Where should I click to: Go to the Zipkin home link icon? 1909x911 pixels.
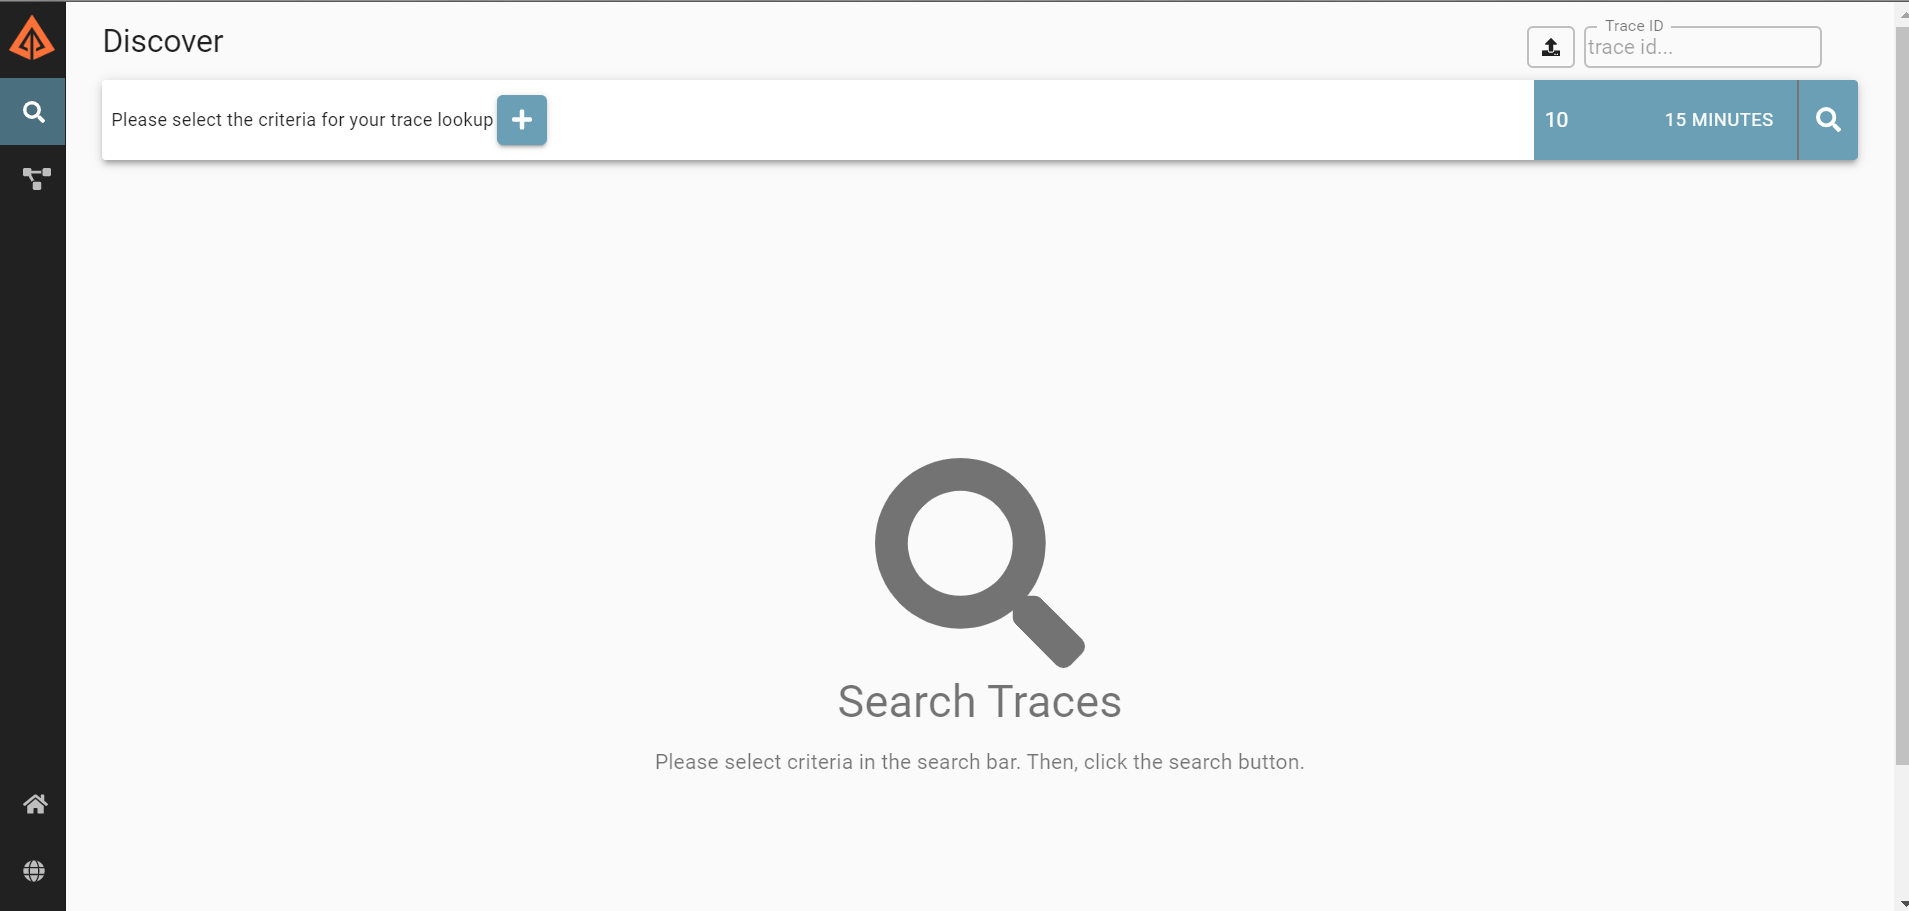pyautogui.click(x=35, y=804)
